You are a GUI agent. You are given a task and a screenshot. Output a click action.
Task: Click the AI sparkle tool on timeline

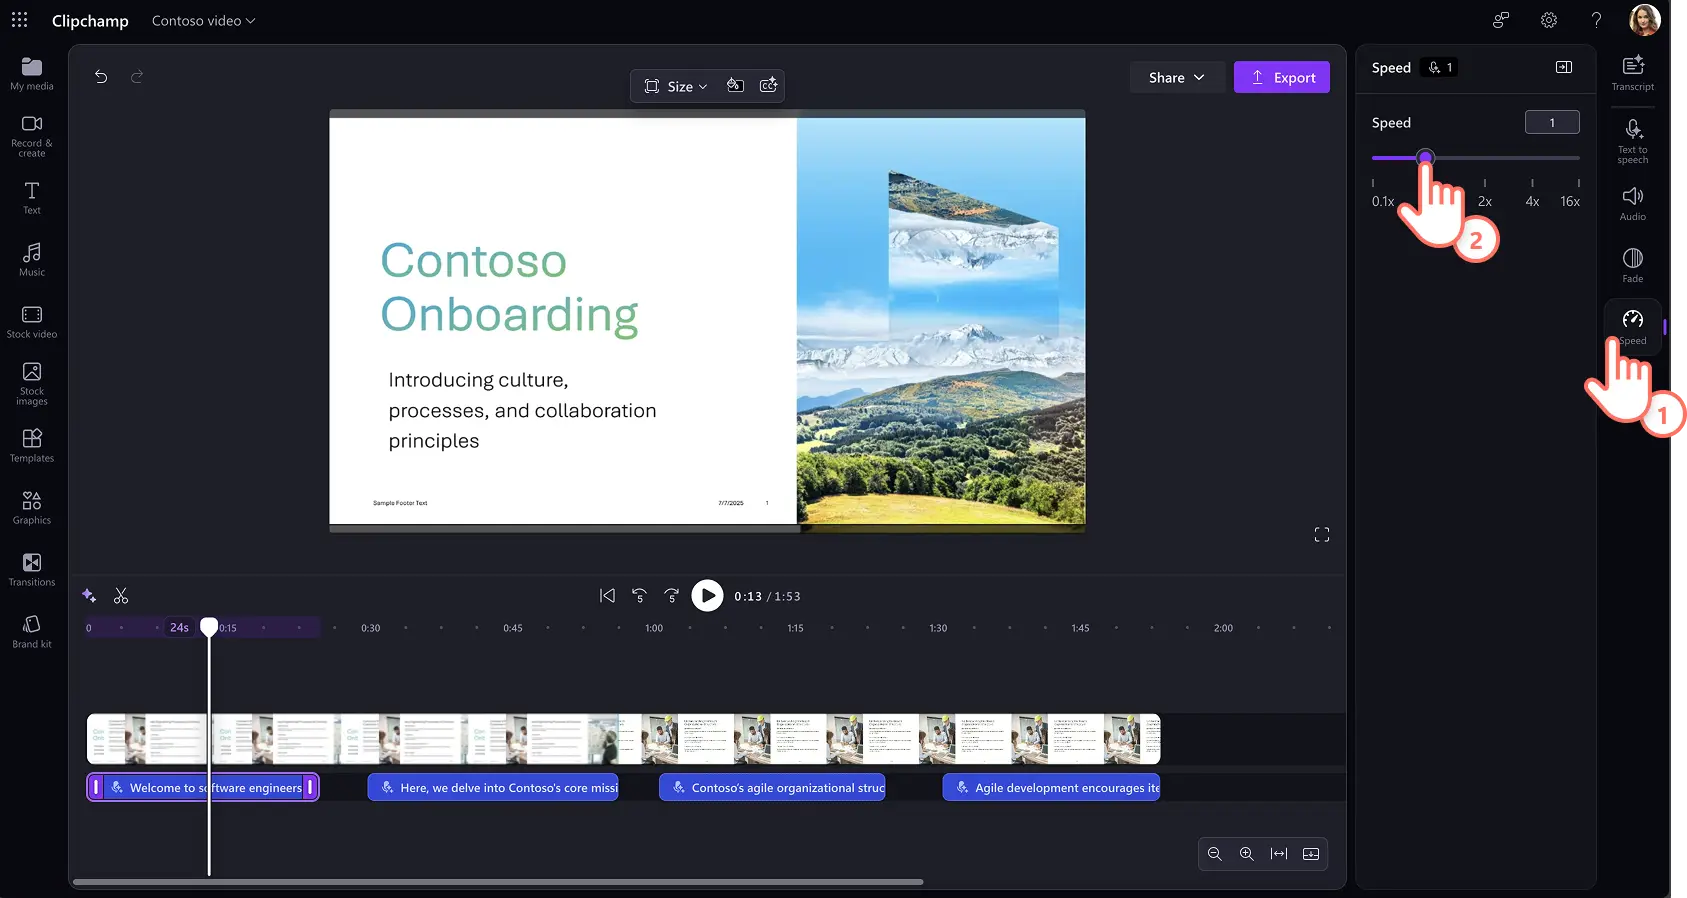tap(89, 596)
